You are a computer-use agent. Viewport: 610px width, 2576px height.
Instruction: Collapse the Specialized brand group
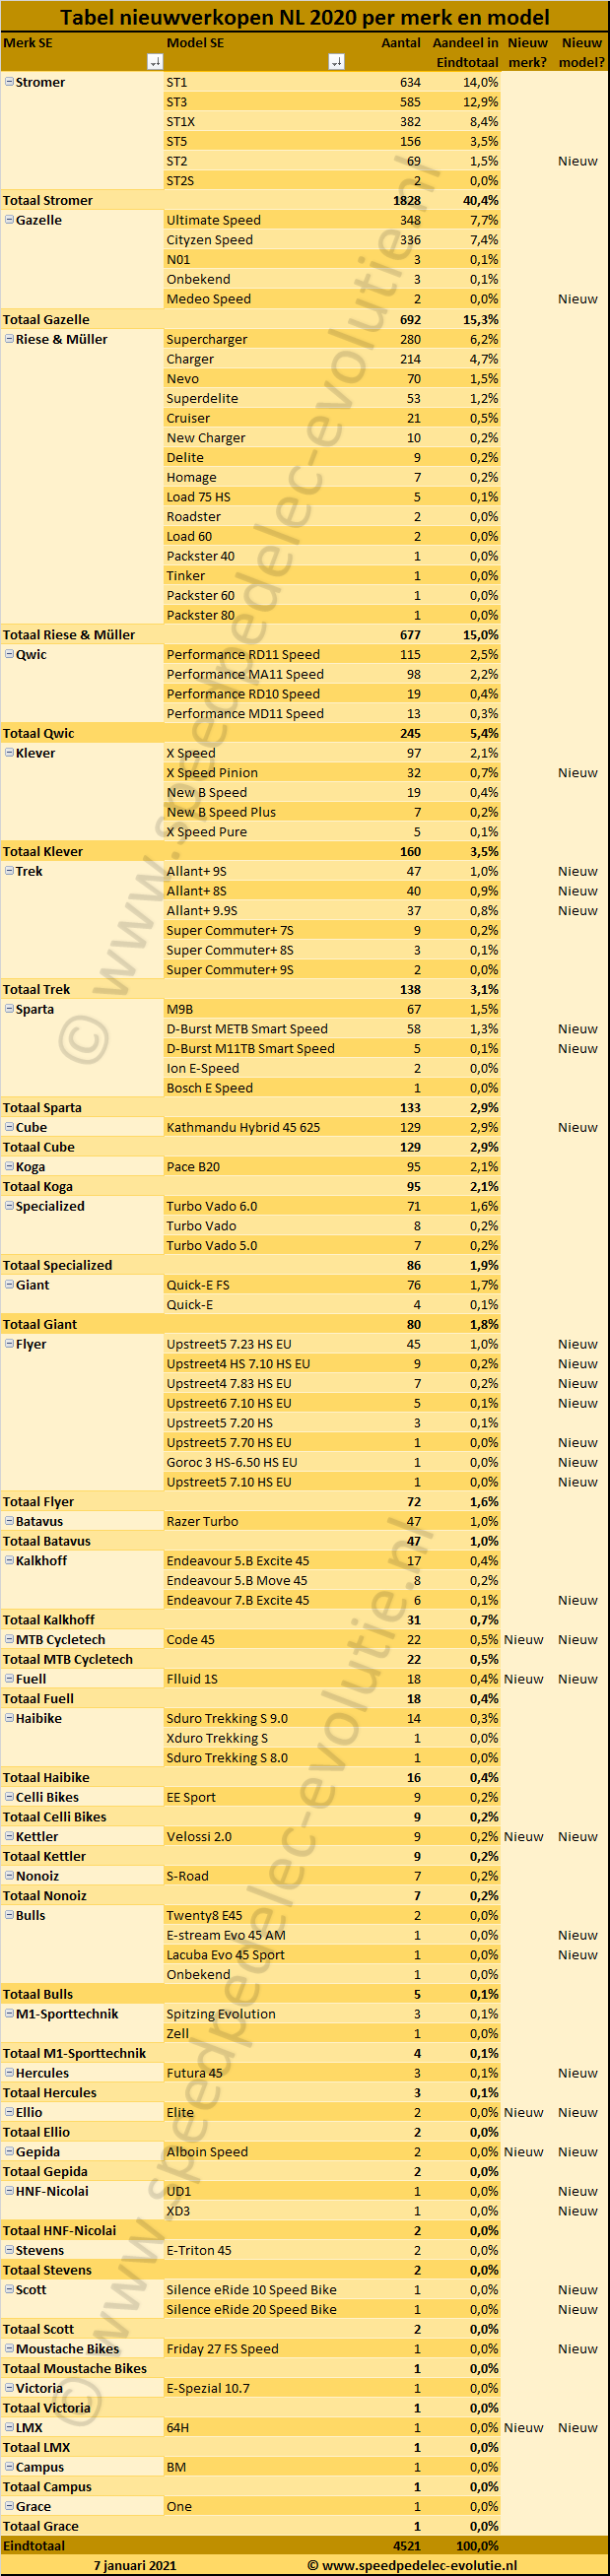point(9,1206)
